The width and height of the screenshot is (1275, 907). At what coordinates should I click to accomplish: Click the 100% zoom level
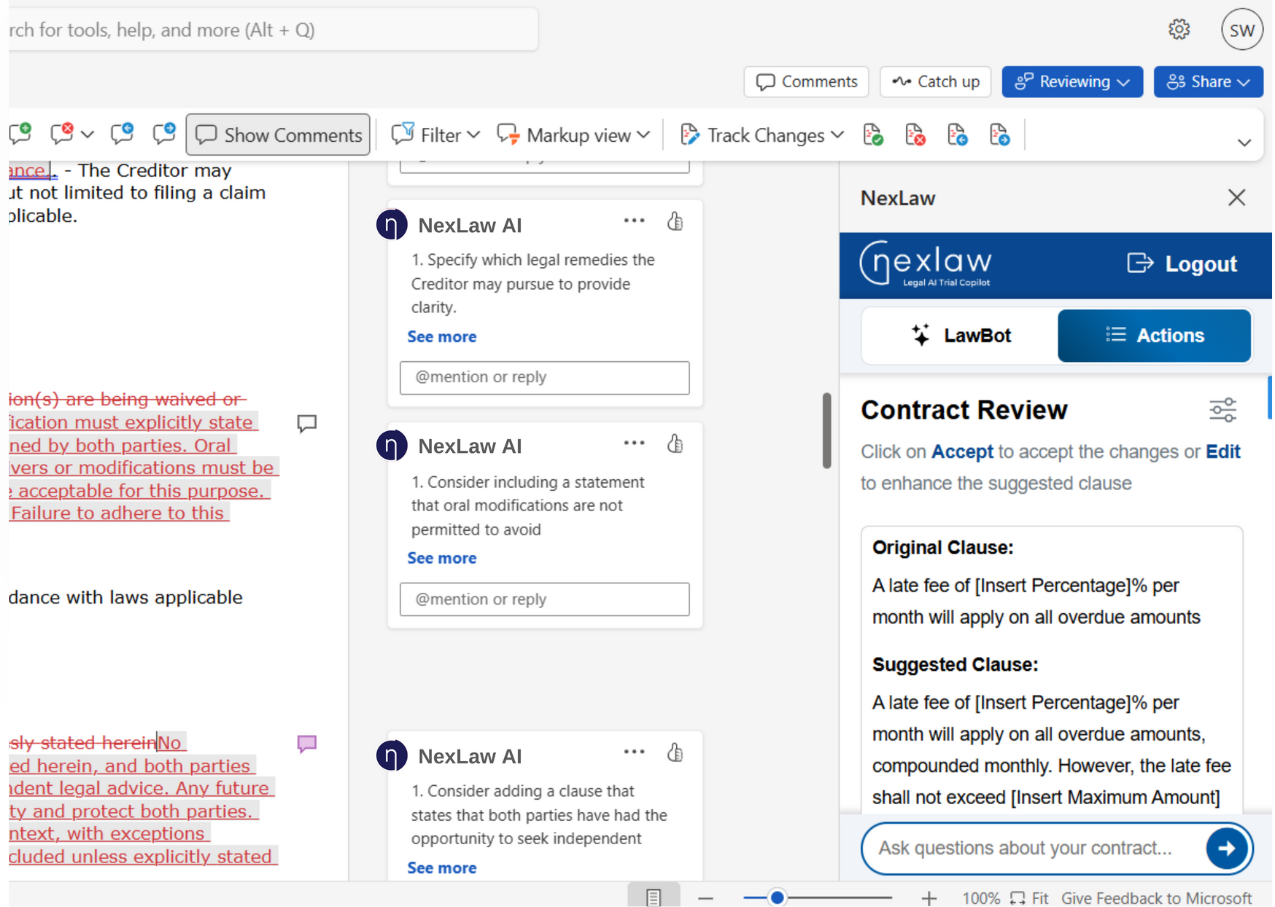click(x=981, y=898)
